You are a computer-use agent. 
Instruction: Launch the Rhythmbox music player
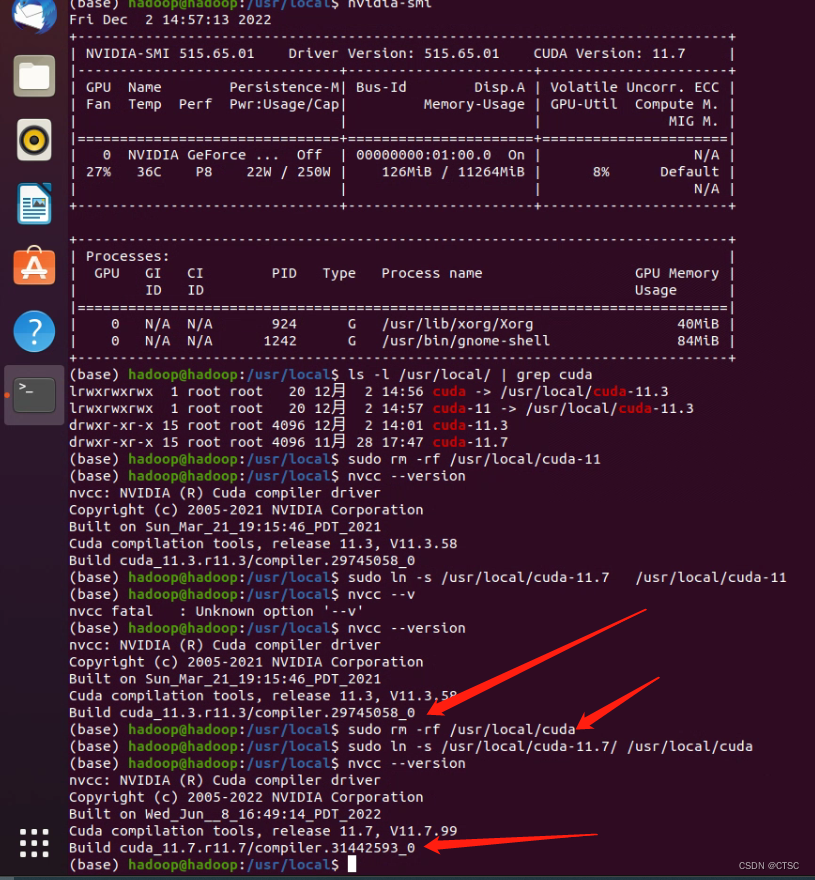click(33, 140)
